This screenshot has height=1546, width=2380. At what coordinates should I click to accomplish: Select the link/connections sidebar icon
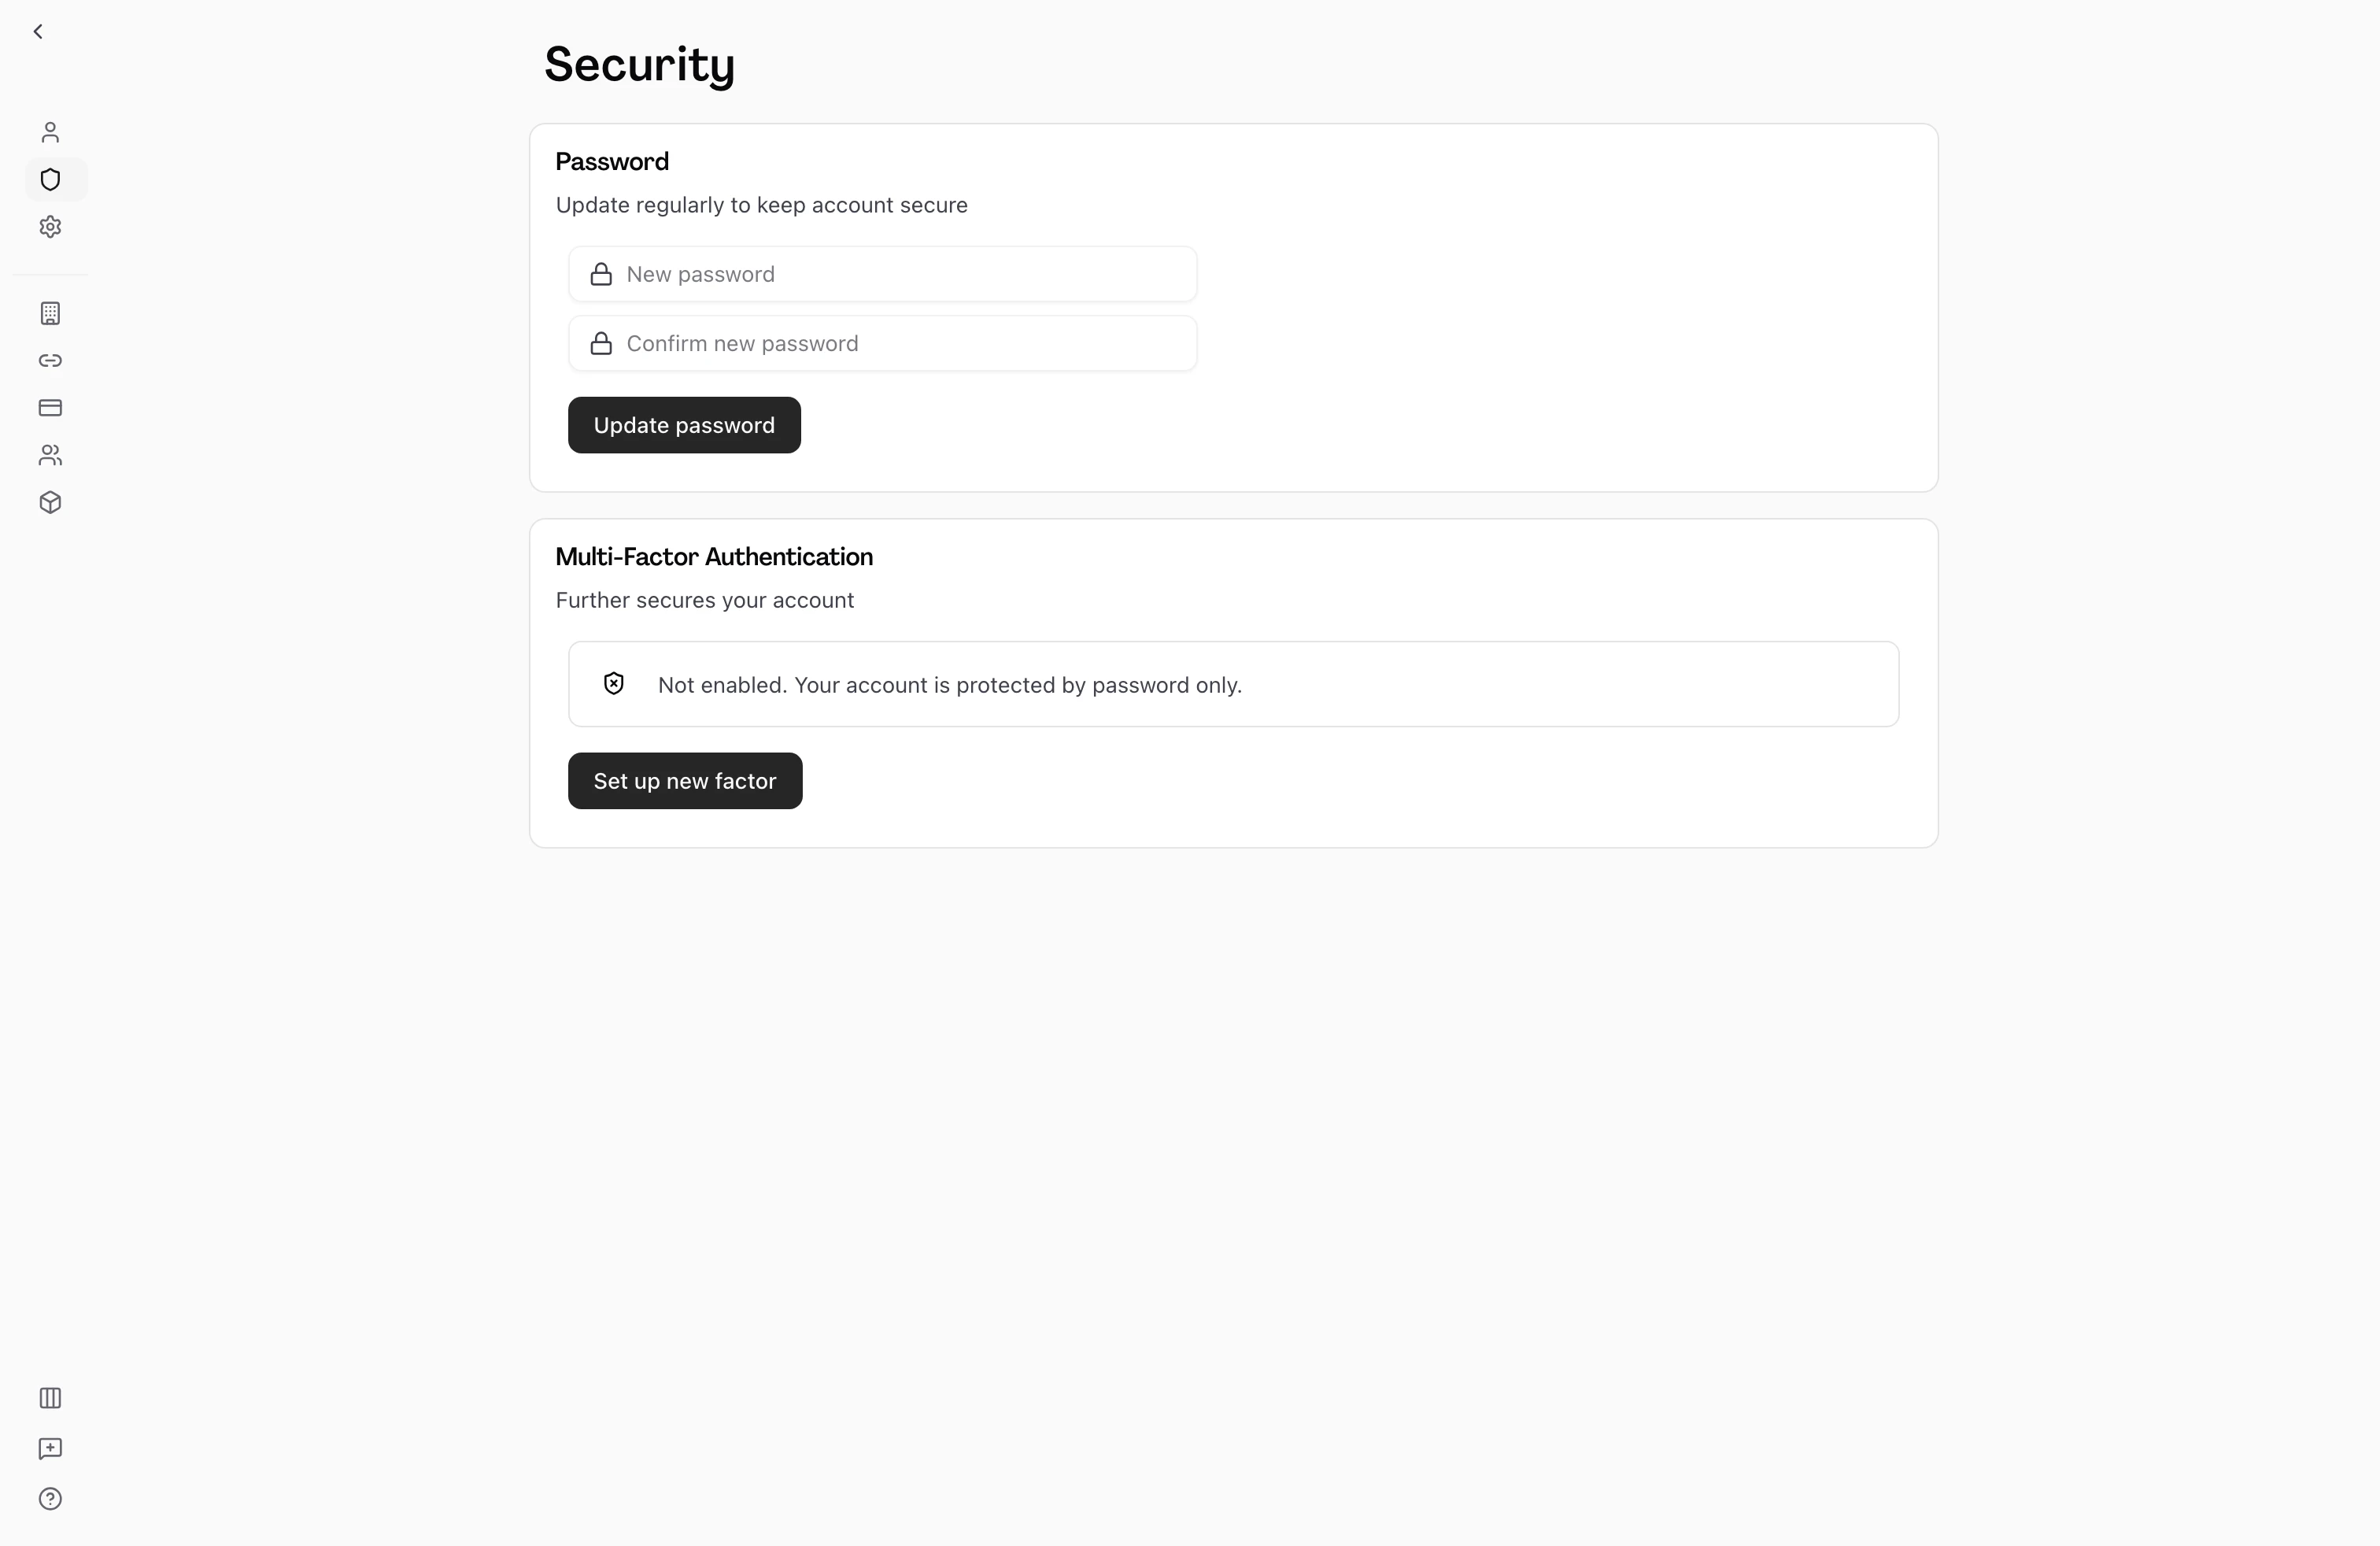tap(50, 361)
